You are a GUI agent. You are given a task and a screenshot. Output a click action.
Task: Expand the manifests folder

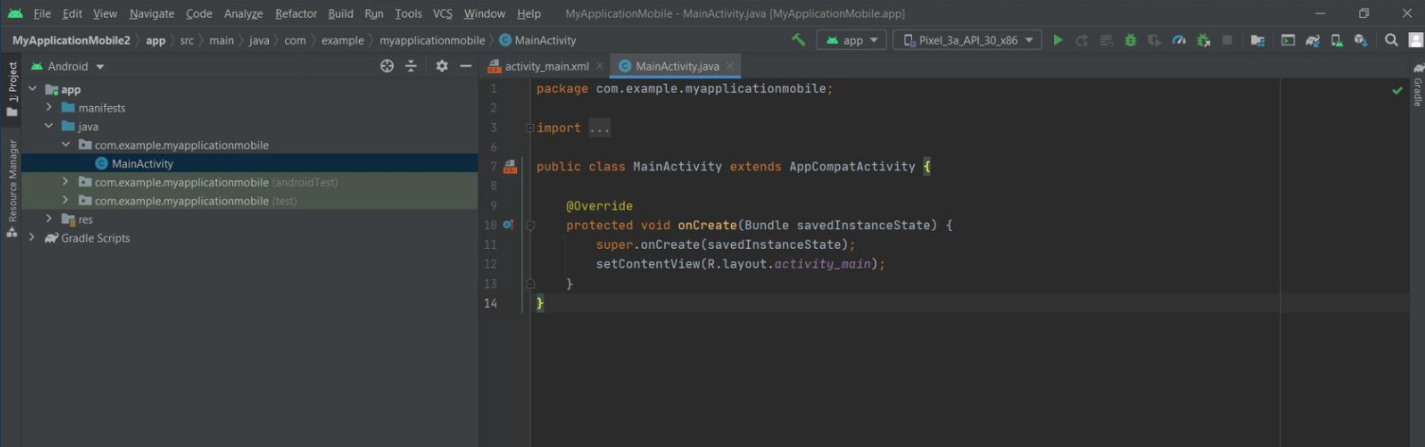point(49,107)
